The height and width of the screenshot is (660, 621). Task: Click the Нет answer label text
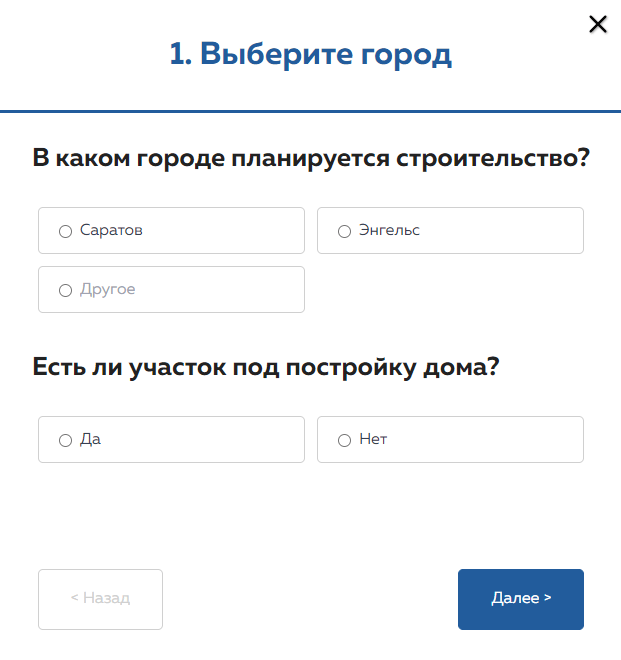pyautogui.click(x=373, y=439)
